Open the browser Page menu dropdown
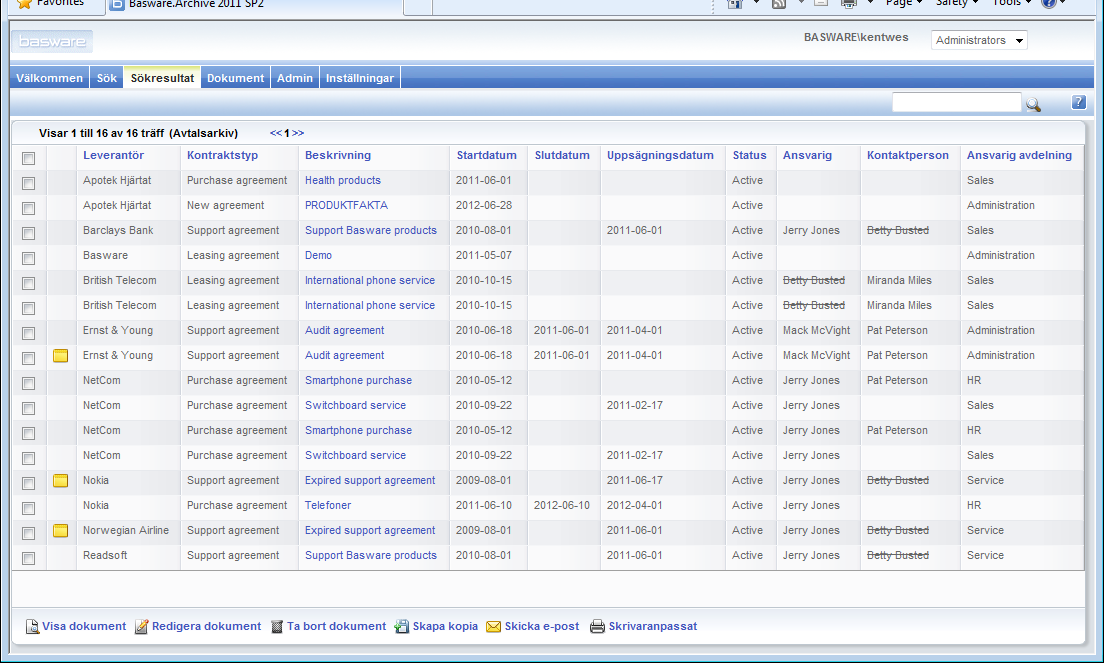Image resolution: width=1104 pixels, height=663 pixels. click(x=904, y=3)
